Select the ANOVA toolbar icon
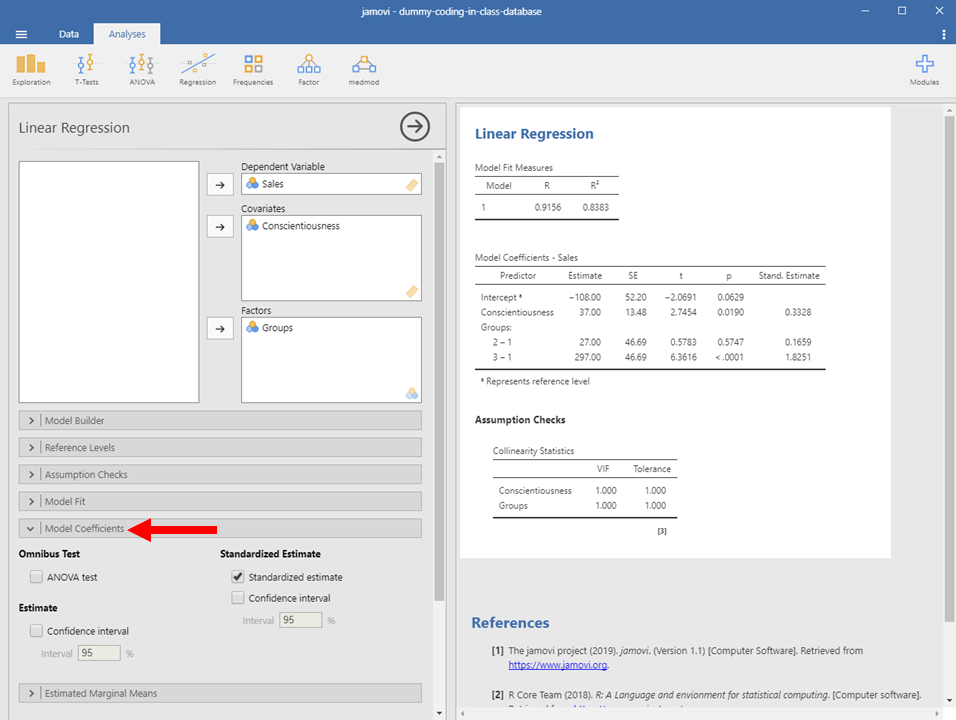The height and width of the screenshot is (720, 956). (142, 69)
